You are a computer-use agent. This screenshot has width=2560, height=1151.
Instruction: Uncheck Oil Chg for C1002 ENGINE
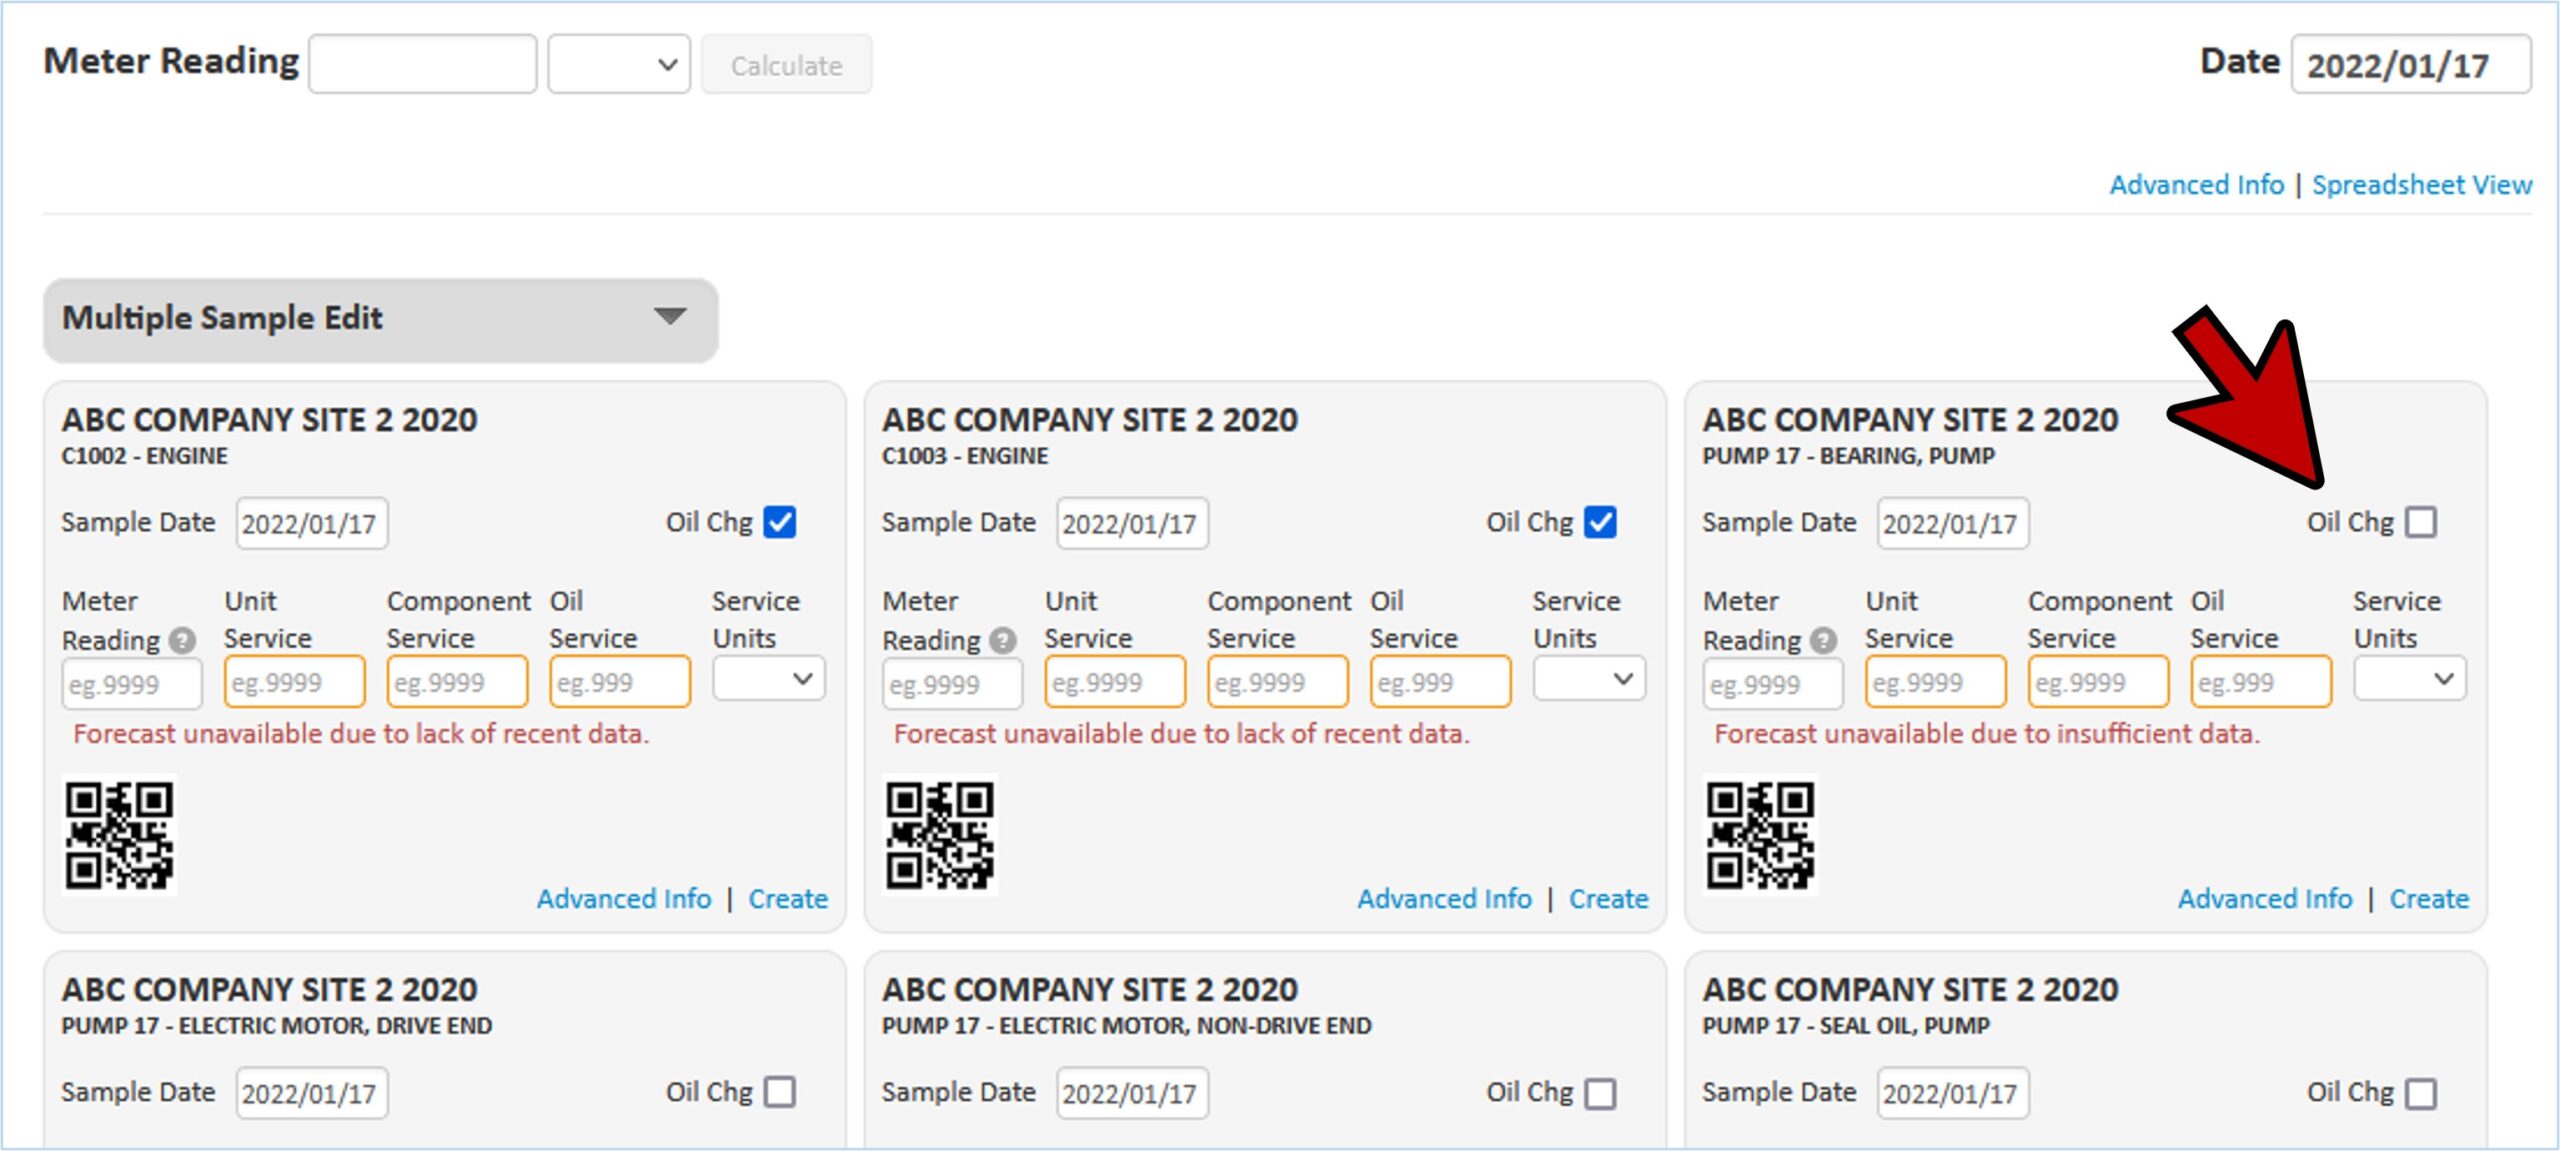(x=779, y=522)
